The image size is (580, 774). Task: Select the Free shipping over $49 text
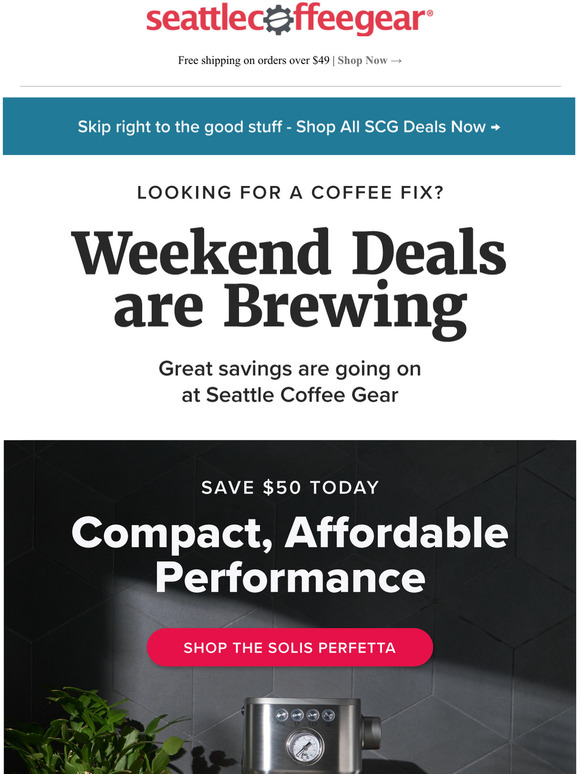click(254, 60)
